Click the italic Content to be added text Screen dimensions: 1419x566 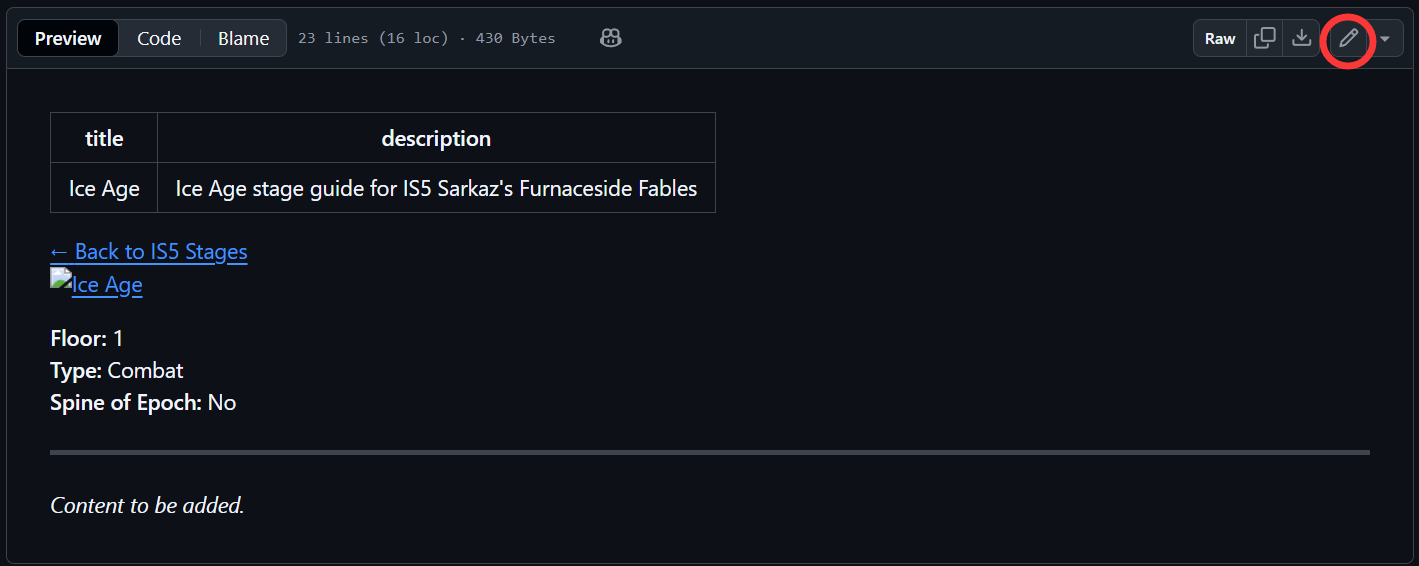point(147,505)
